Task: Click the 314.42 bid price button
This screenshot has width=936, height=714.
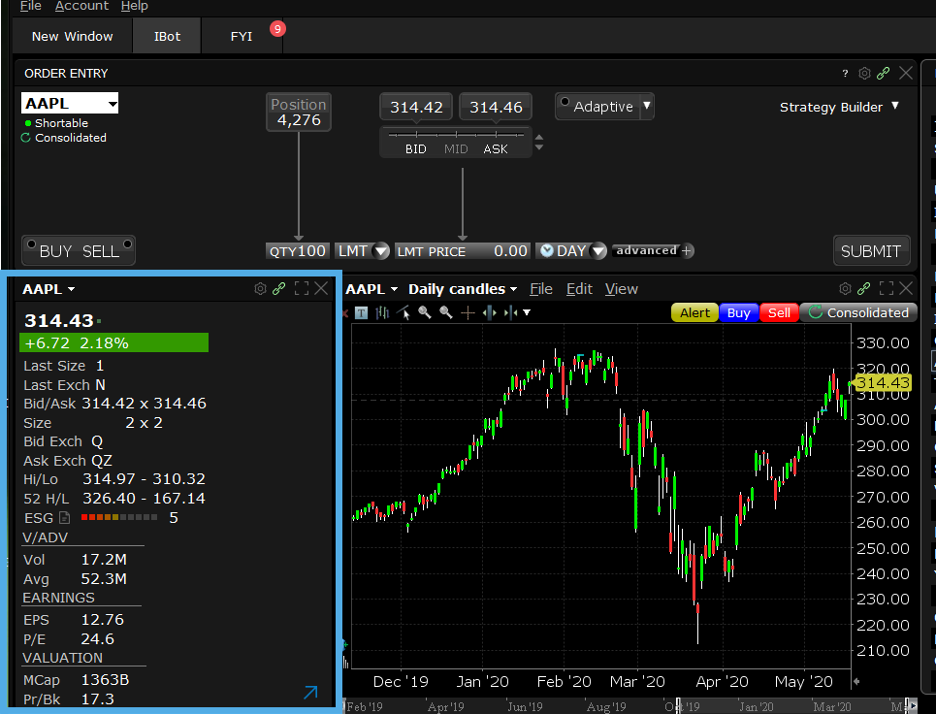Action: (416, 107)
